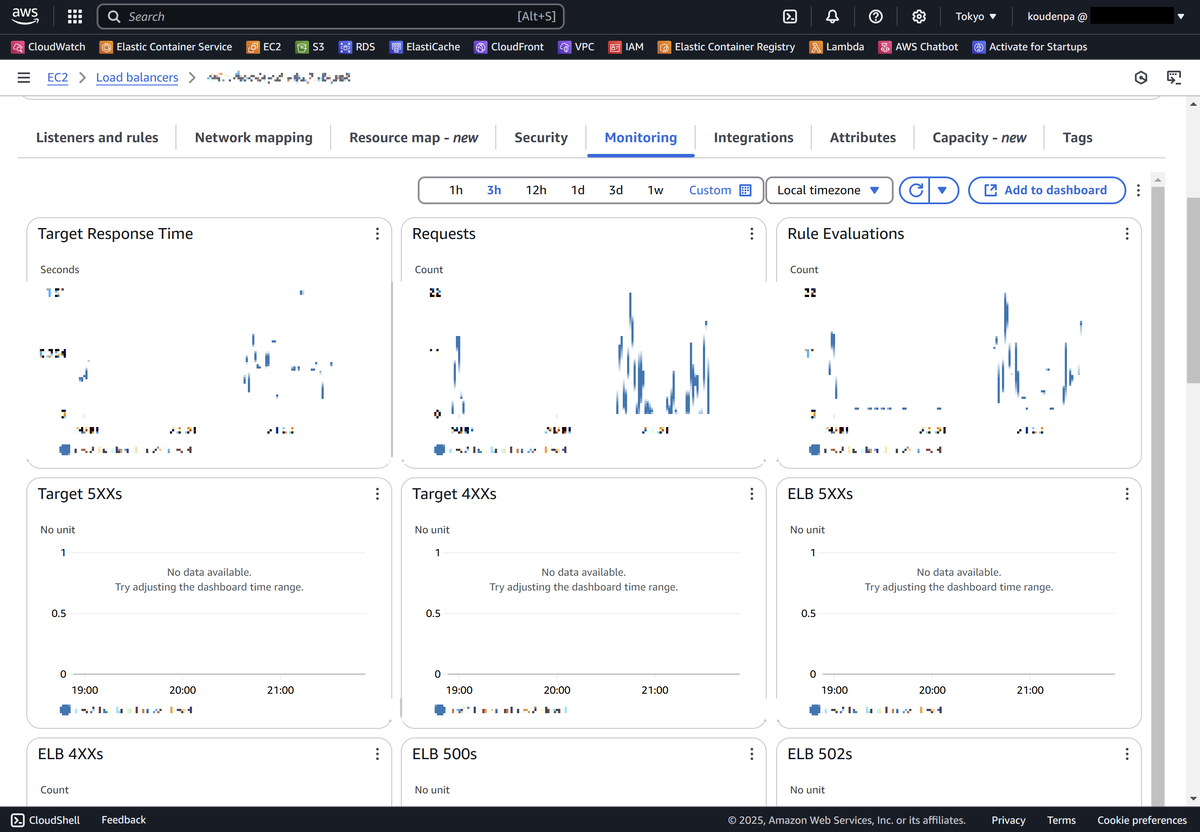Switch to the 12h time range
The image size is (1200, 832).
click(x=536, y=189)
